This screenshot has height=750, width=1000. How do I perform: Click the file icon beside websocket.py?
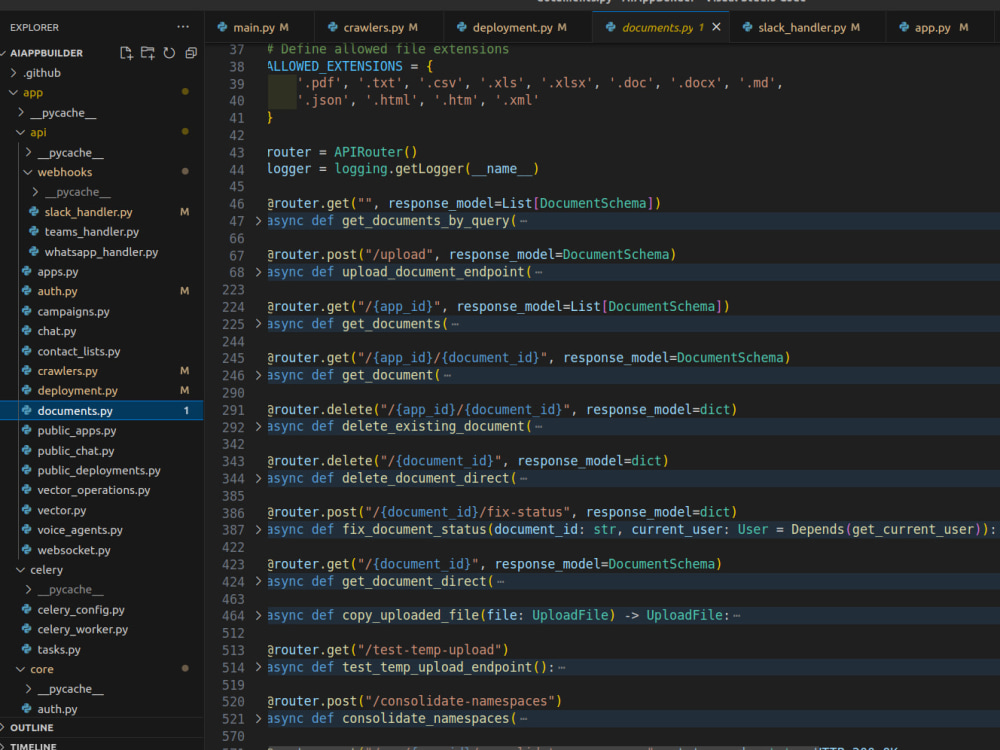pyautogui.click(x=27, y=550)
